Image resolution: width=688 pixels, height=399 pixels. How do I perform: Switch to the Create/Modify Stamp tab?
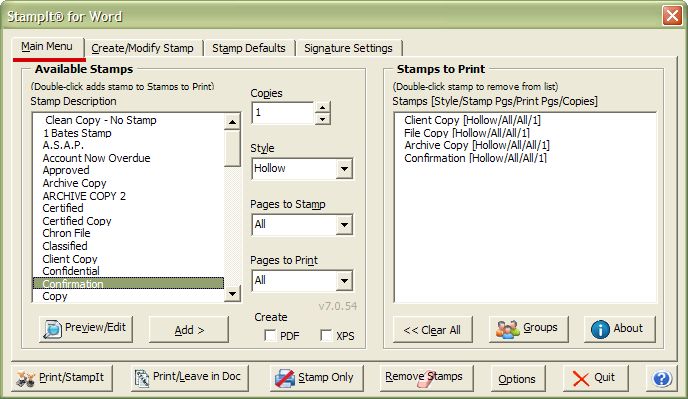[x=142, y=48]
